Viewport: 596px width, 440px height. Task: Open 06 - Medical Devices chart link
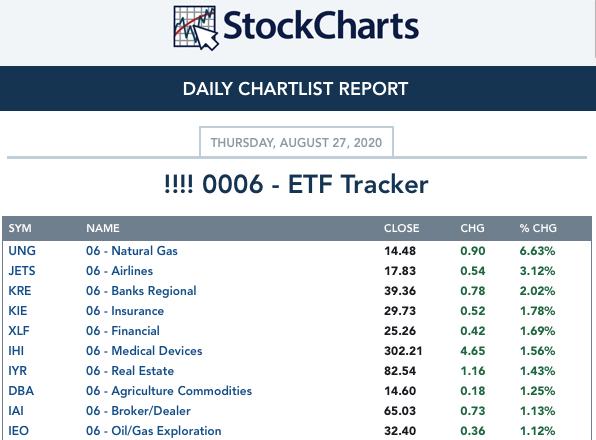[144, 351]
